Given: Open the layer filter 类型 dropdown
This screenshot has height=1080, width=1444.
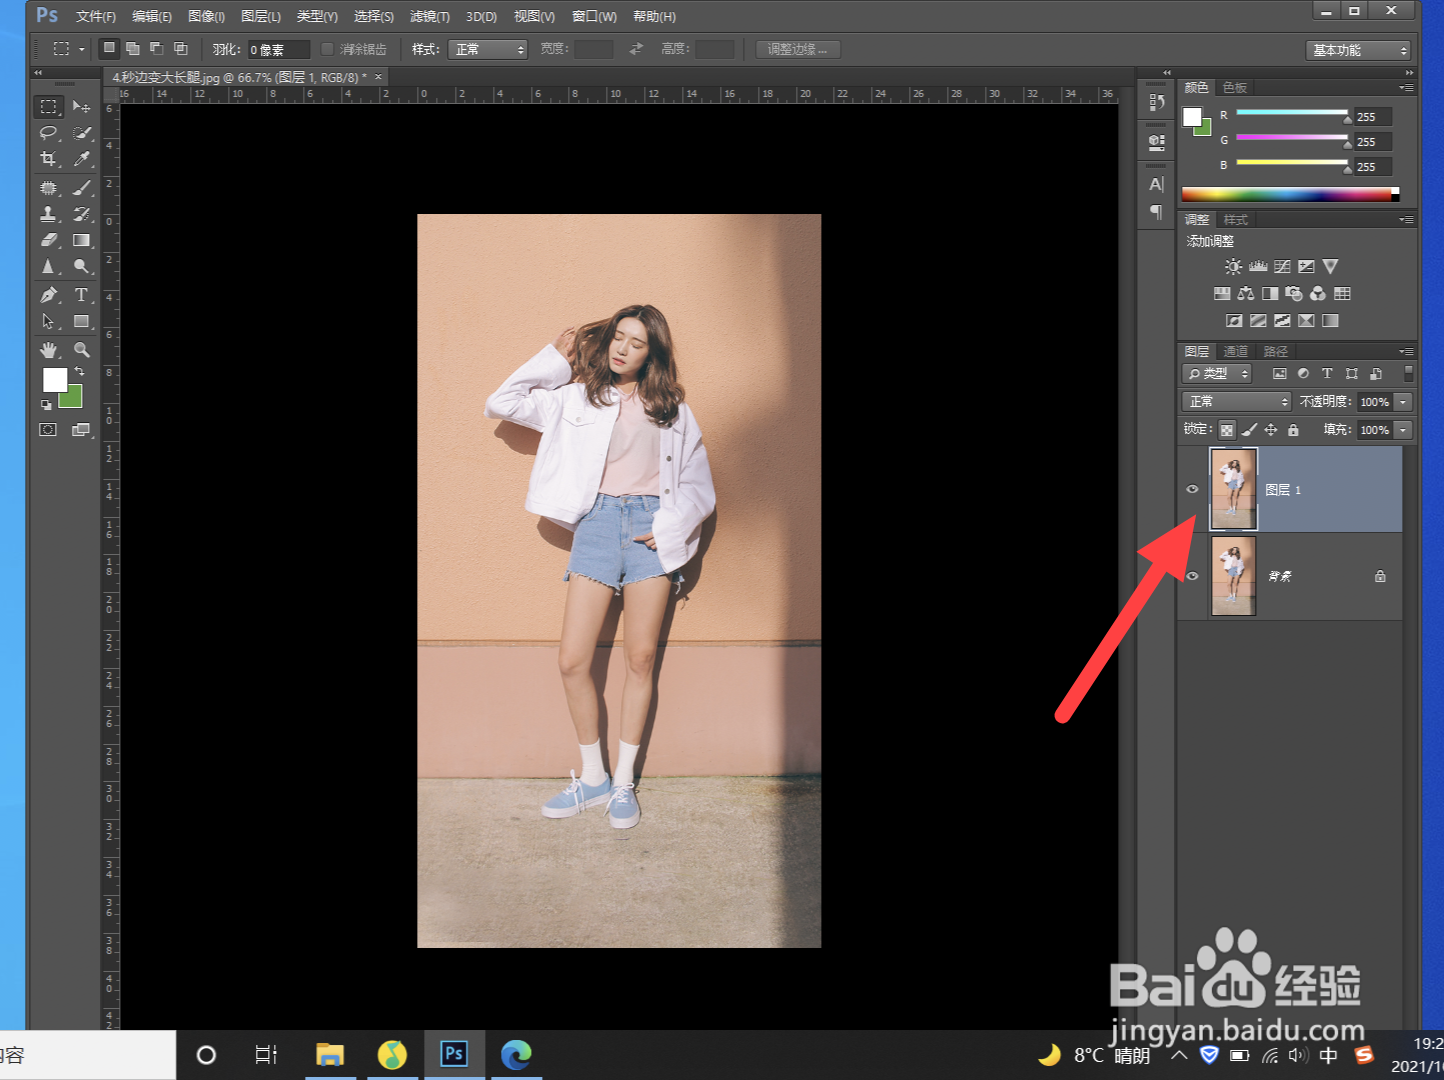Looking at the screenshot, I should click(x=1217, y=373).
